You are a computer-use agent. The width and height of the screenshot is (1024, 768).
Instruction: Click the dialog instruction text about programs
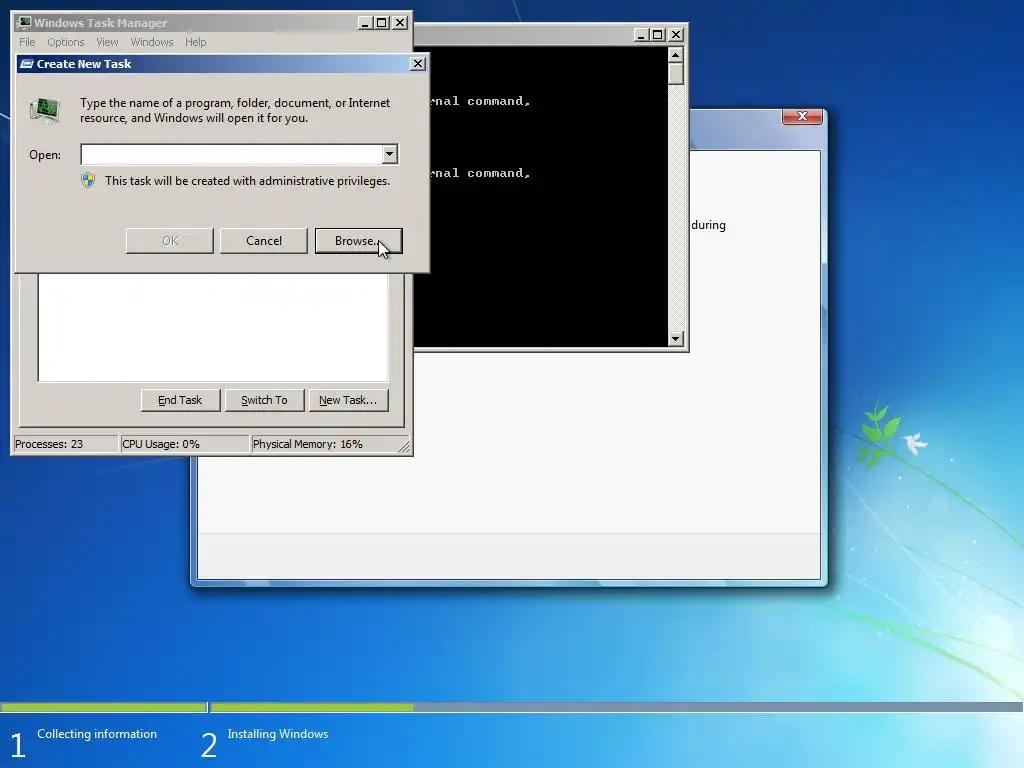pos(235,110)
